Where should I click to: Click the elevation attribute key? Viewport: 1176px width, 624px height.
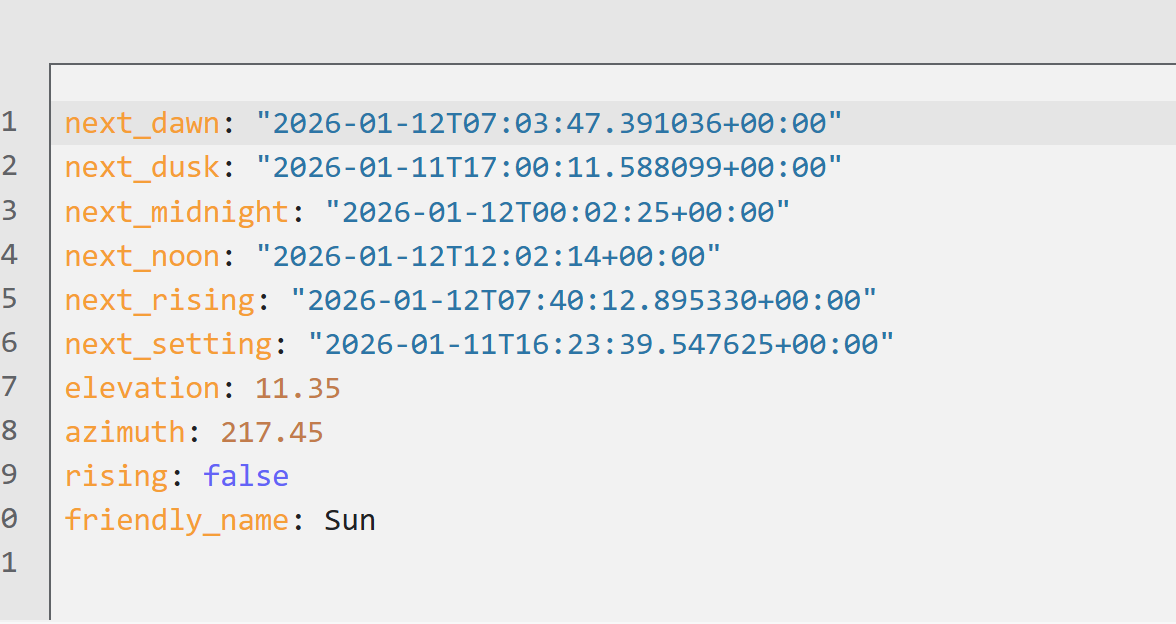coord(142,388)
